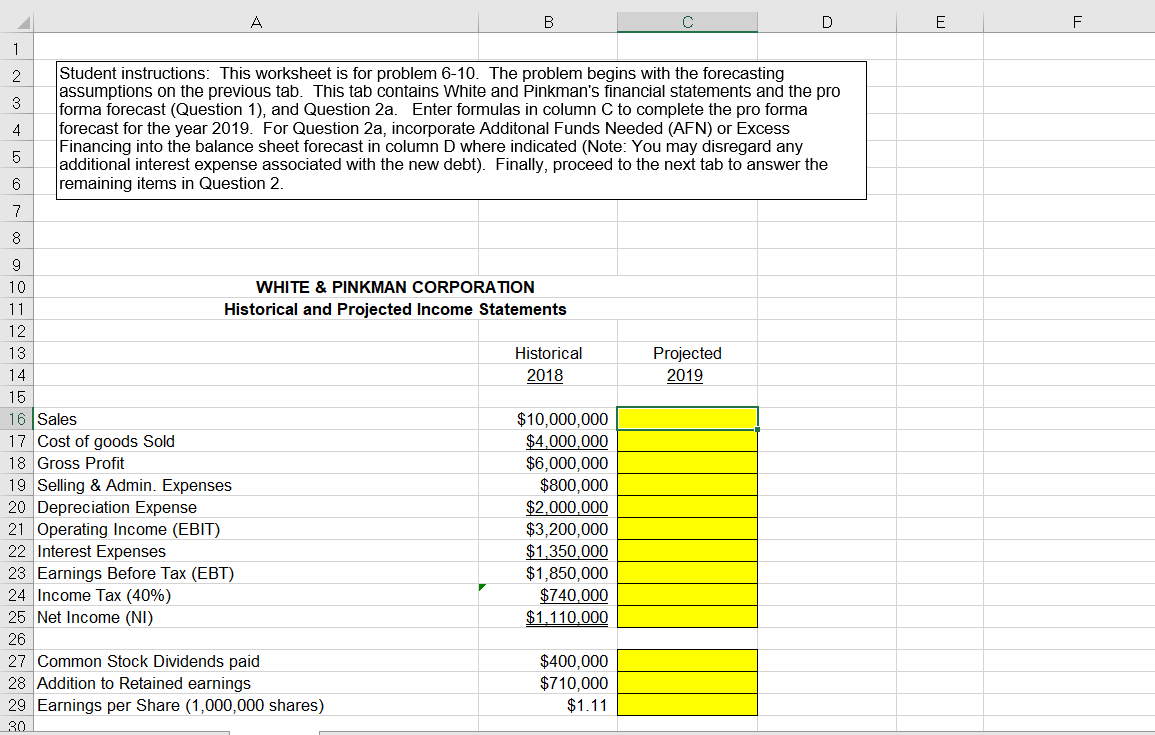This screenshot has width=1155, height=735.
Task: Click yellow projected Earnings per Share cell
Action: coord(687,705)
